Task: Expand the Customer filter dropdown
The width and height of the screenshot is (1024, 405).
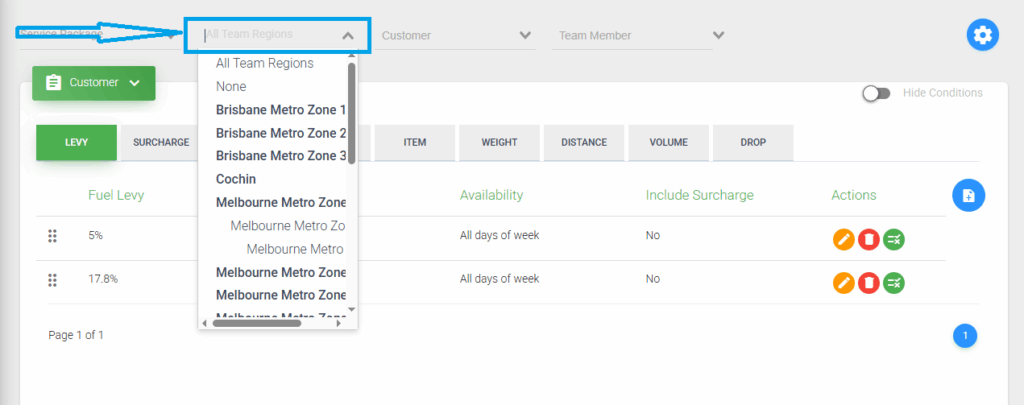Action: (x=525, y=35)
